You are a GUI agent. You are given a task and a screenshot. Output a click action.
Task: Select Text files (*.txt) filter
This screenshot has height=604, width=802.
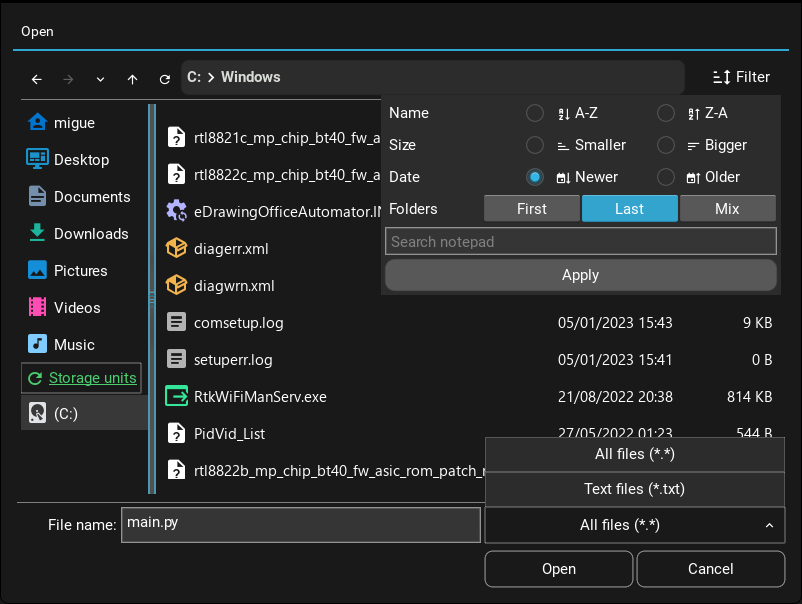click(634, 489)
